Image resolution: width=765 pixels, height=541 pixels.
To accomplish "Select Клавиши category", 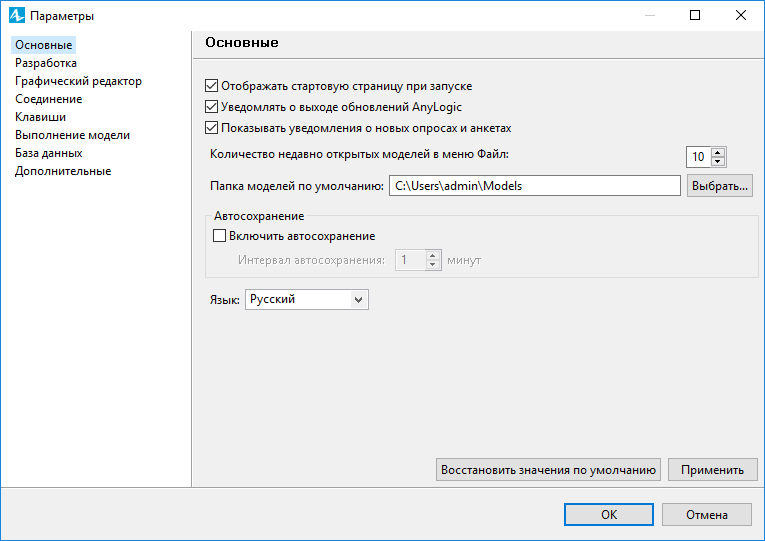I will tap(40, 117).
